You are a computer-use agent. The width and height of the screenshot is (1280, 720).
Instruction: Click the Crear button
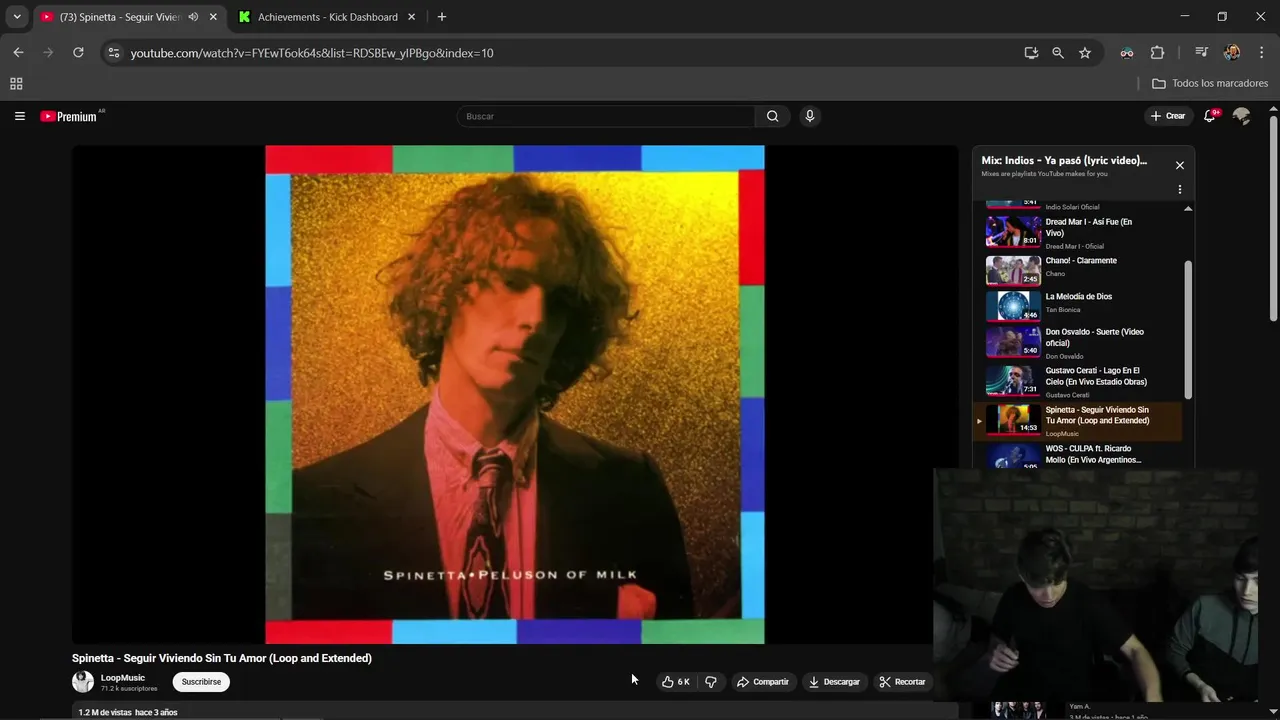1168,116
